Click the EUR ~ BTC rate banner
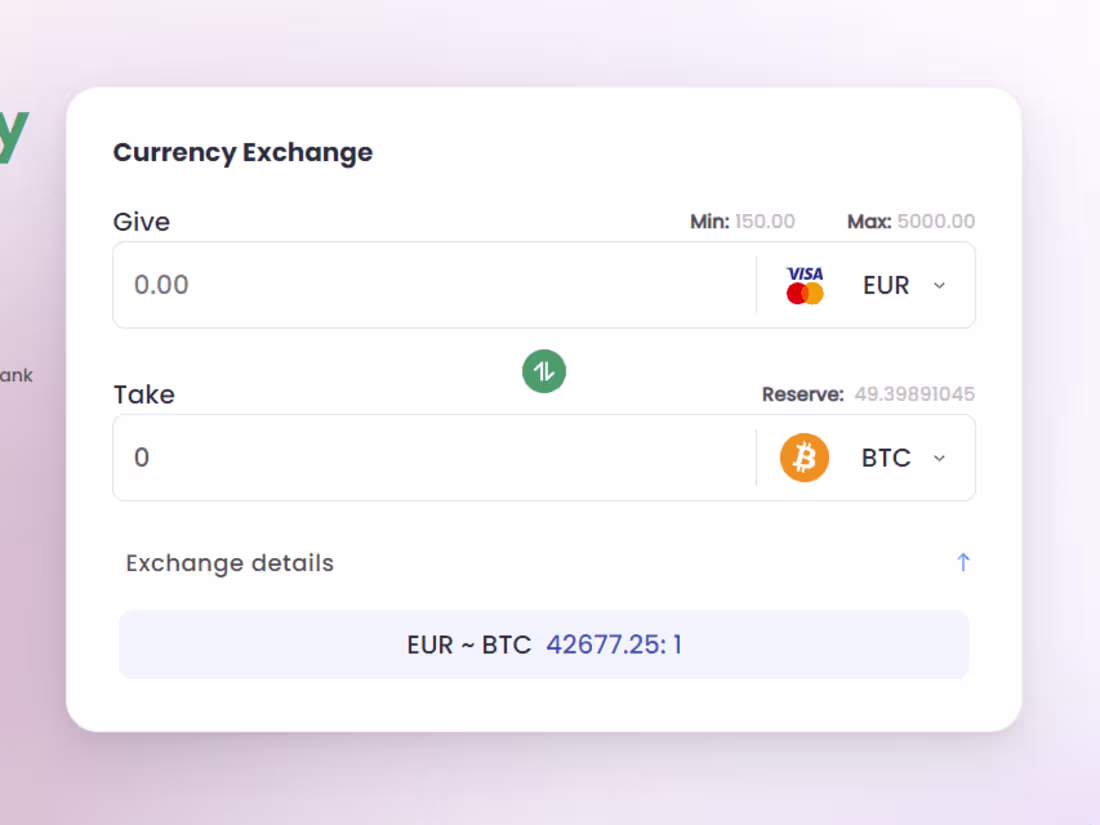 tap(545, 644)
